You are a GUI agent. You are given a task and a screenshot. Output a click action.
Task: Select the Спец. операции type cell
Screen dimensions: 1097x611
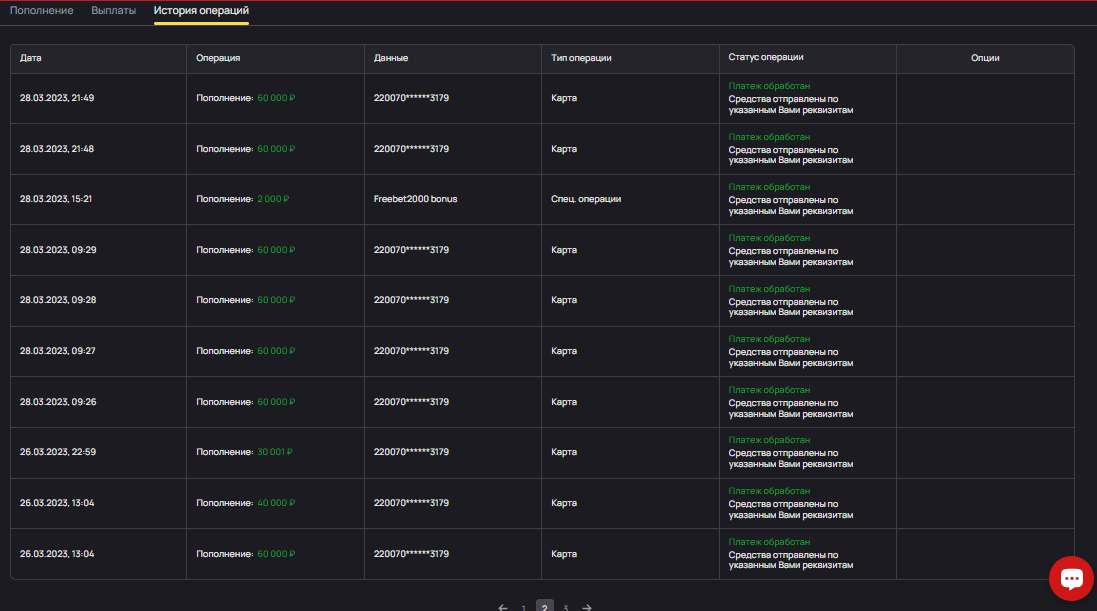coord(586,199)
